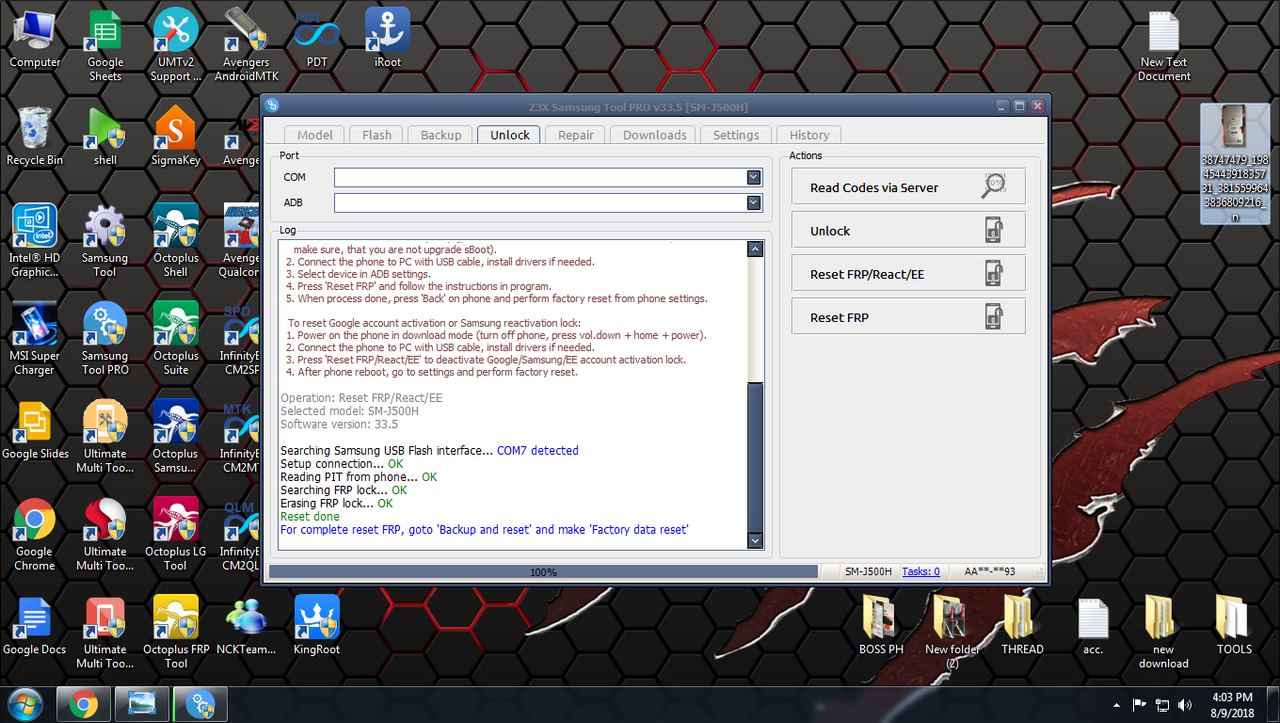
Task: Click the Reset FRP/React/EE button
Action: (x=908, y=274)
